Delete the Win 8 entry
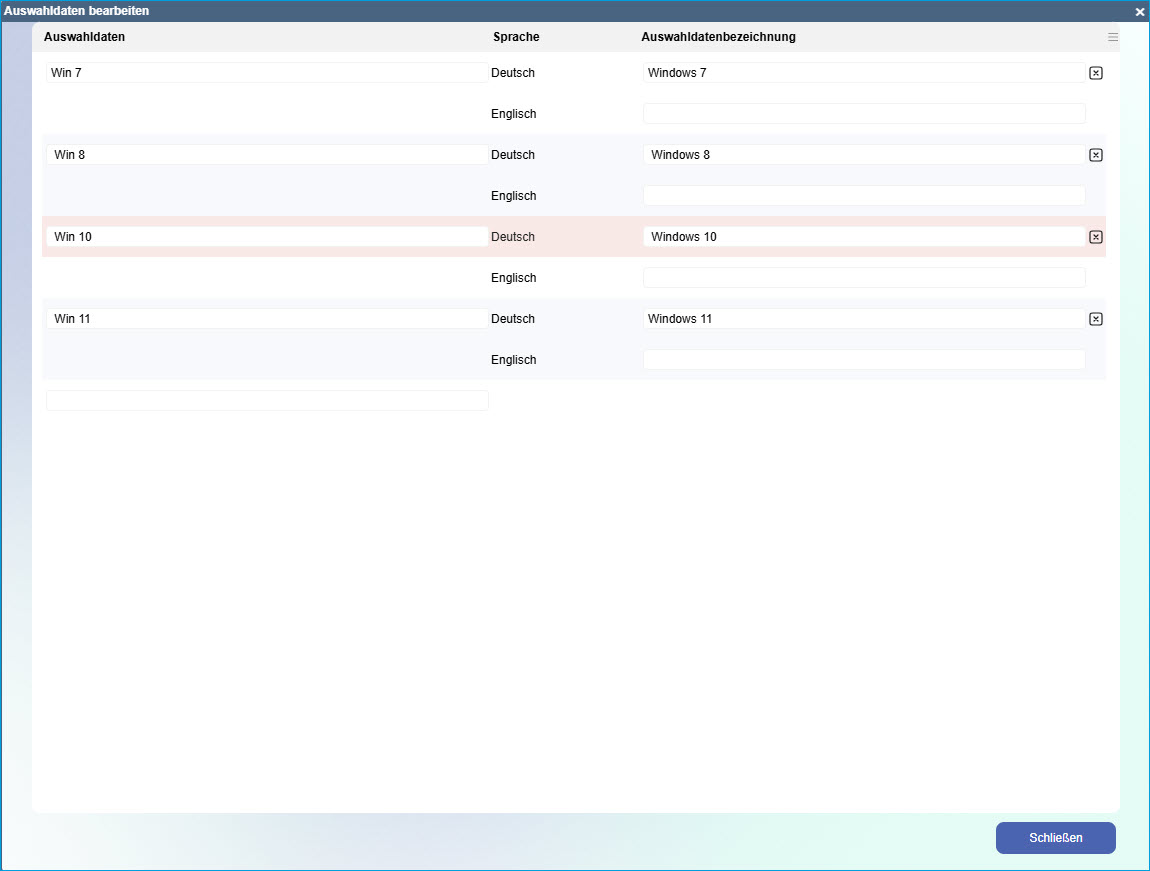 (1096, 155)
